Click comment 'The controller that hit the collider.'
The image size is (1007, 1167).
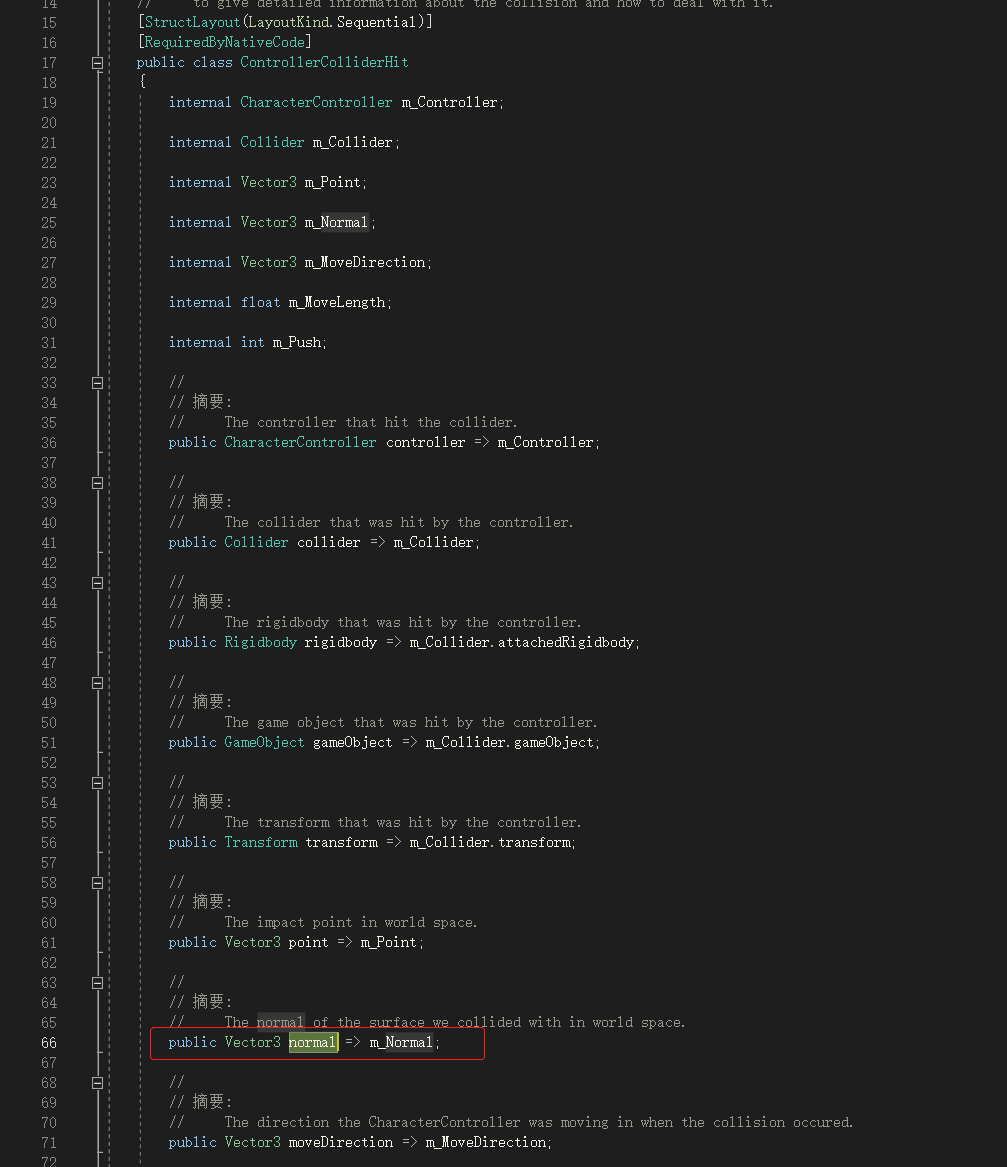pos(371,423)
